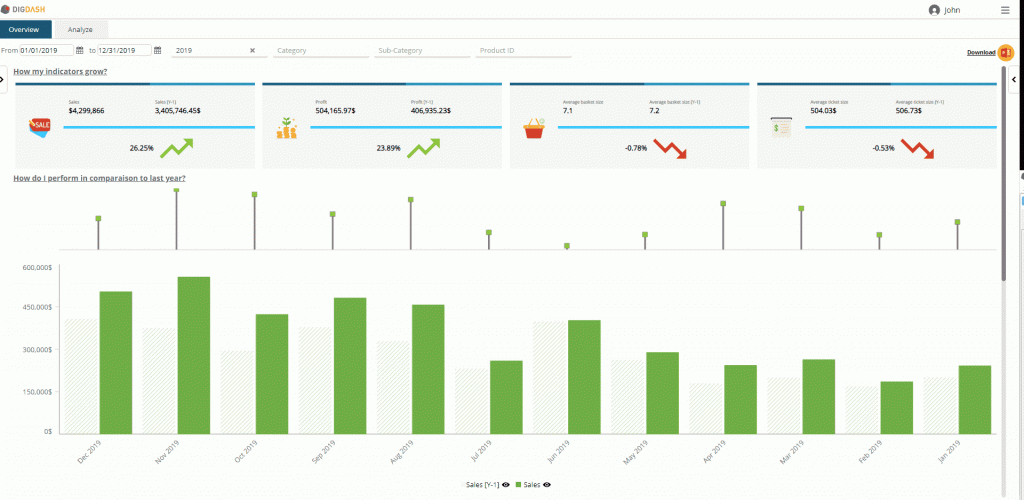The width and height of the screenshot is (1024, 500).
Task: Toggle visibility of Sales series
Action: (547, 485)
